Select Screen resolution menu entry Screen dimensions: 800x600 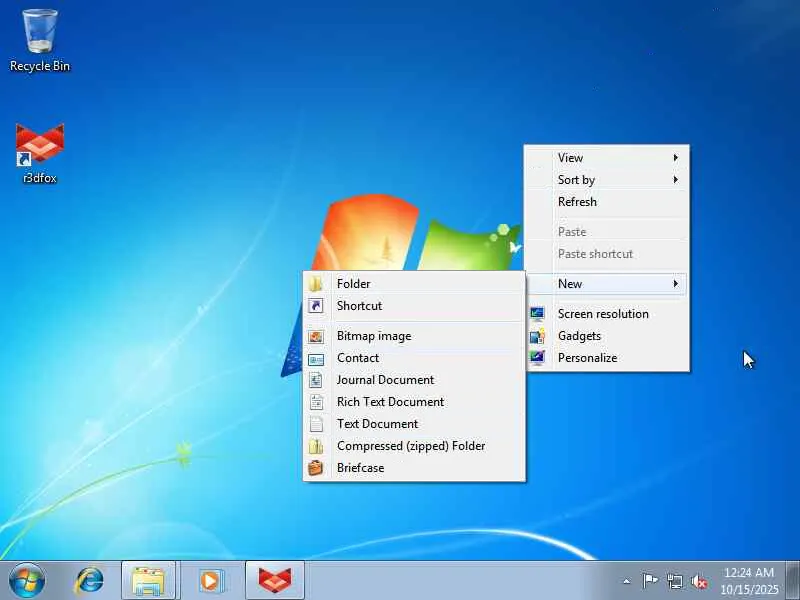[607, 314]
